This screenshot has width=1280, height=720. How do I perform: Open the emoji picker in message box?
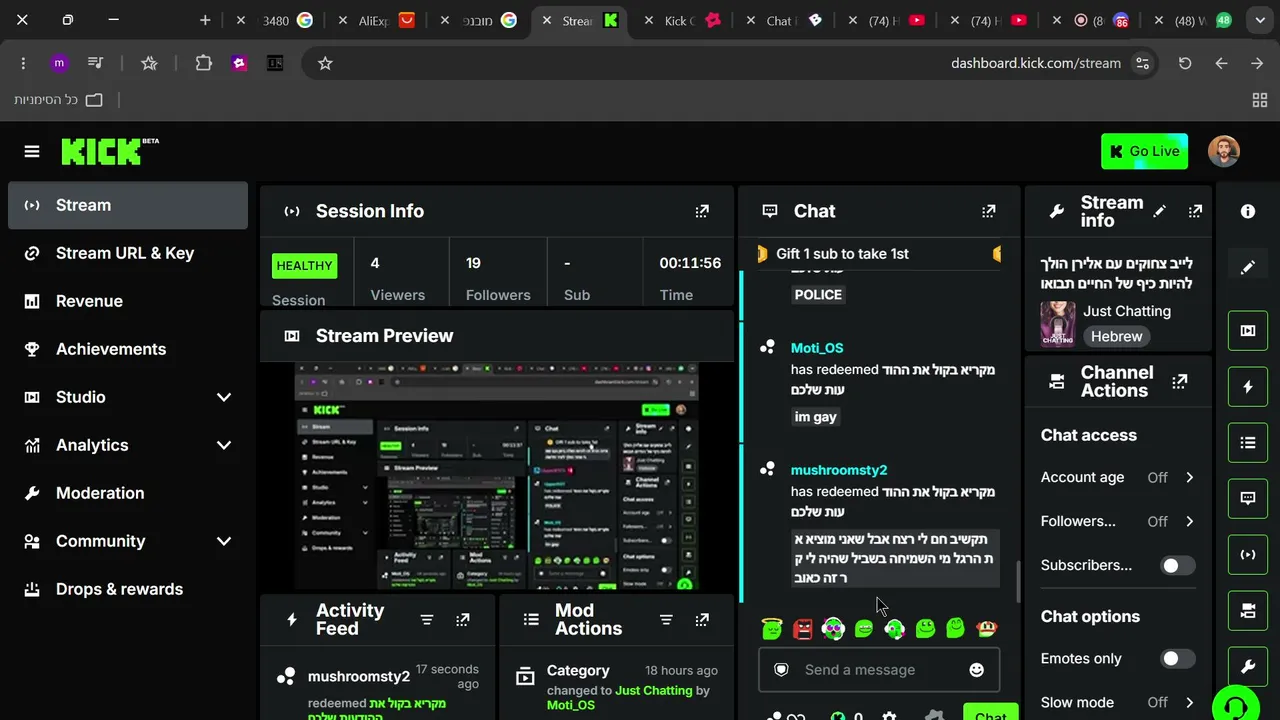coord(977,670)
